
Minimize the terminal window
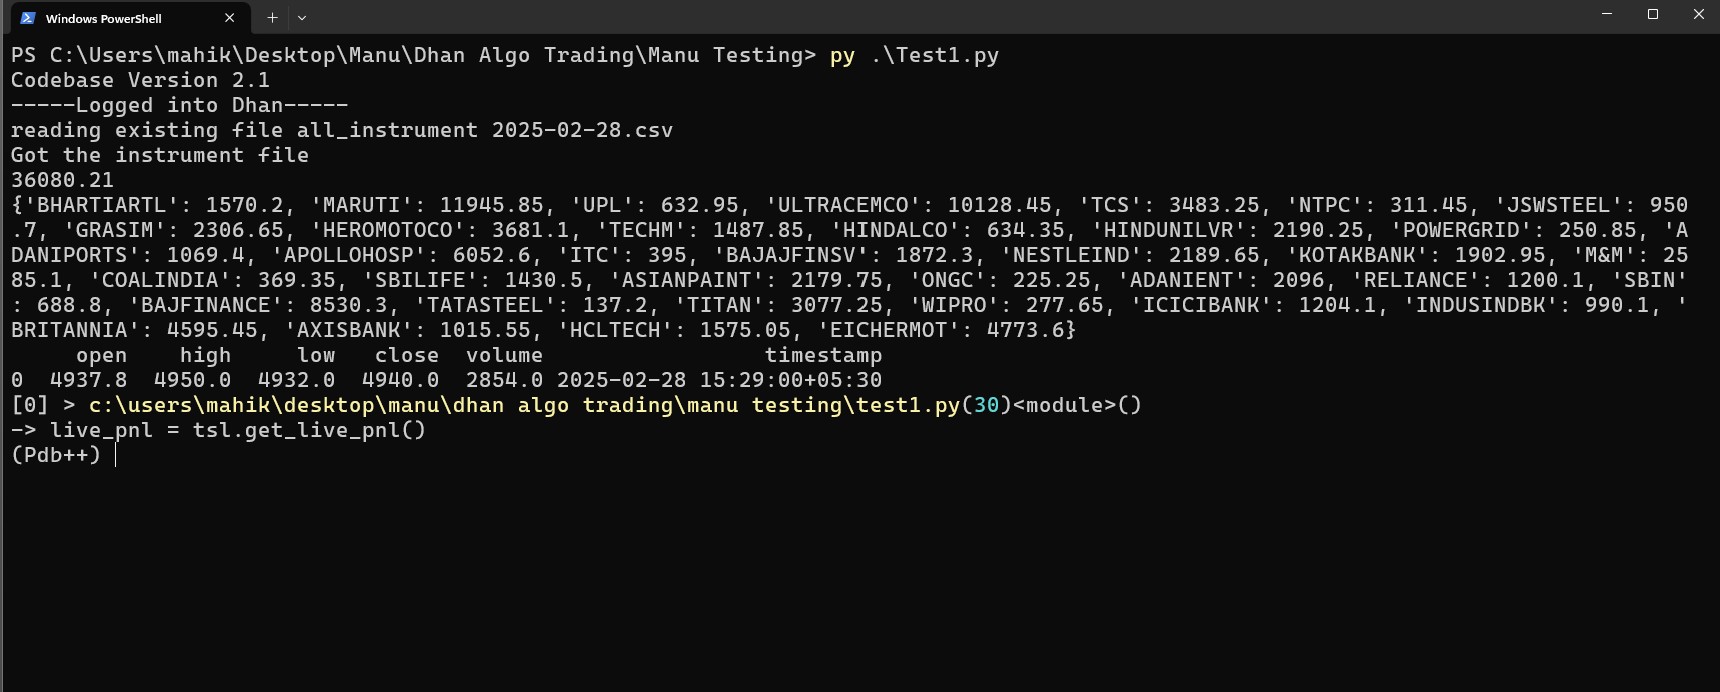[x=1607, y=14]
